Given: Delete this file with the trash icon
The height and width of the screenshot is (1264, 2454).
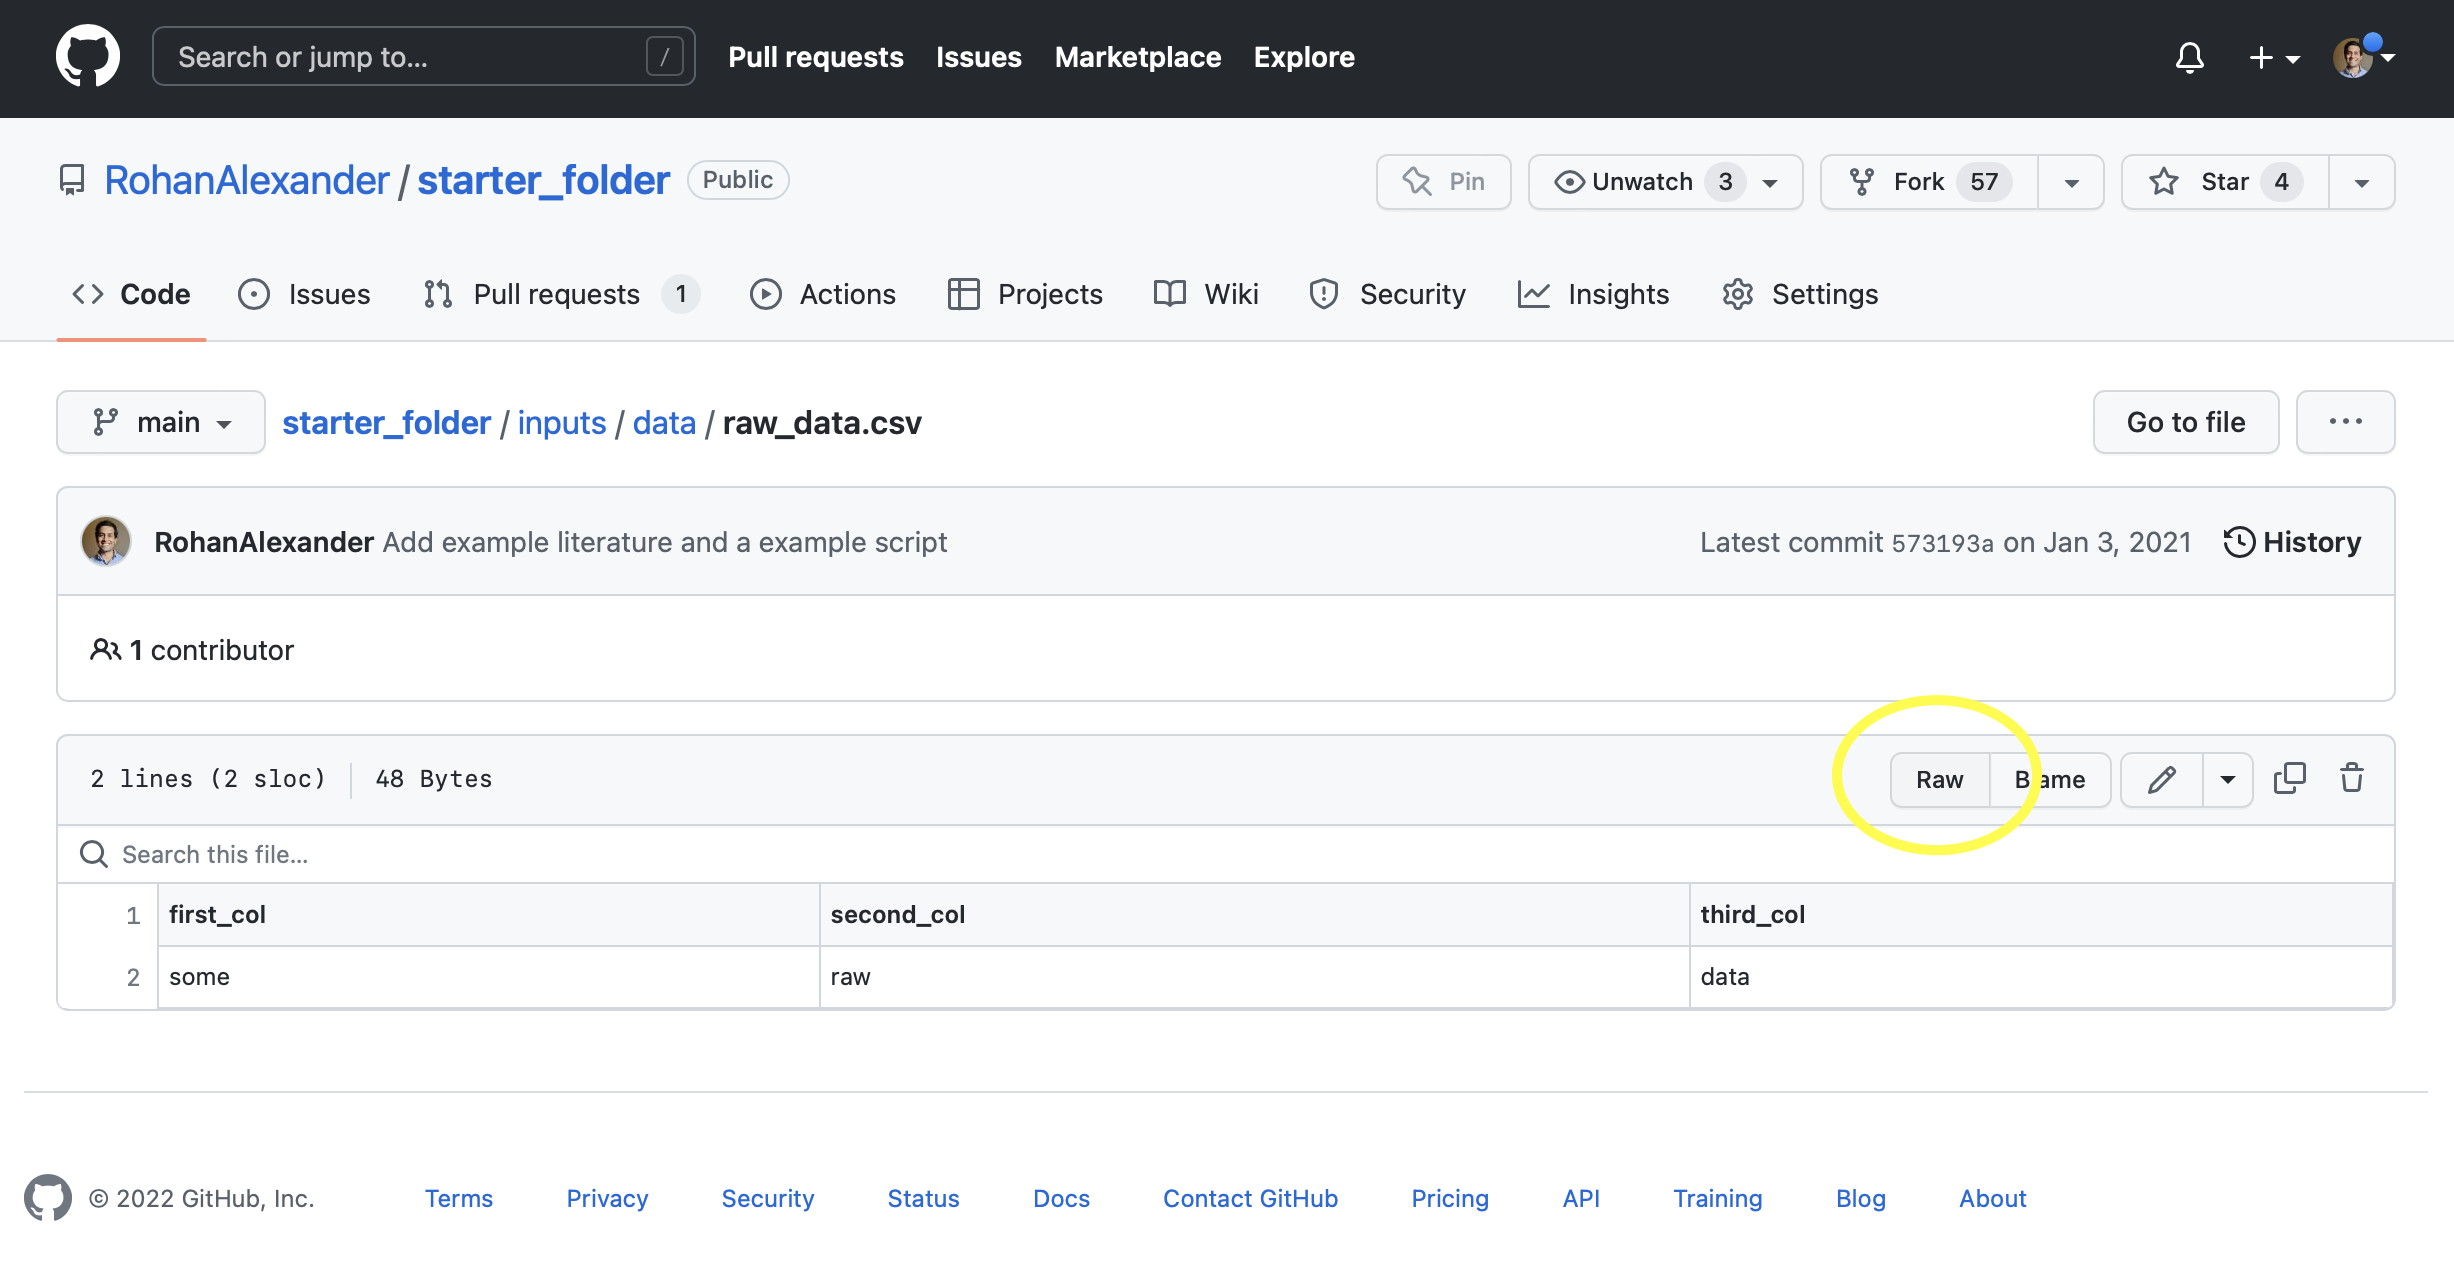Looking at the screenshot, I should [2352, 778].
